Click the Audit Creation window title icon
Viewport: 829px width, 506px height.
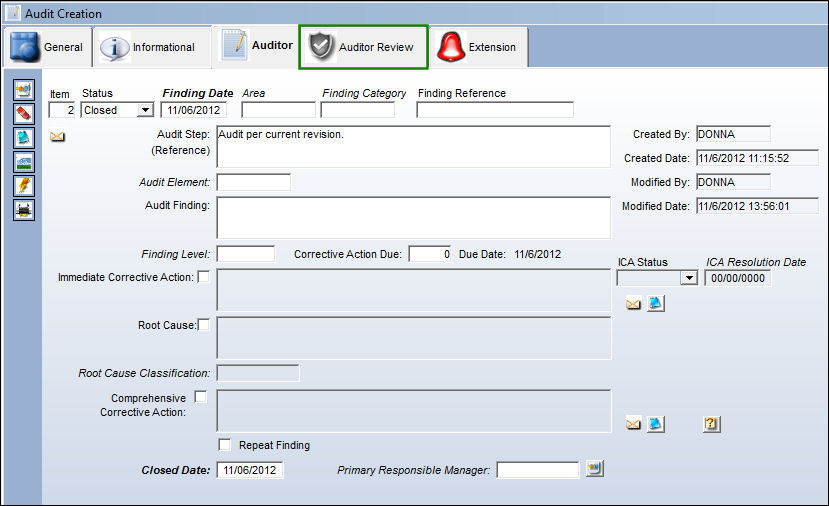tap(13, 13)
